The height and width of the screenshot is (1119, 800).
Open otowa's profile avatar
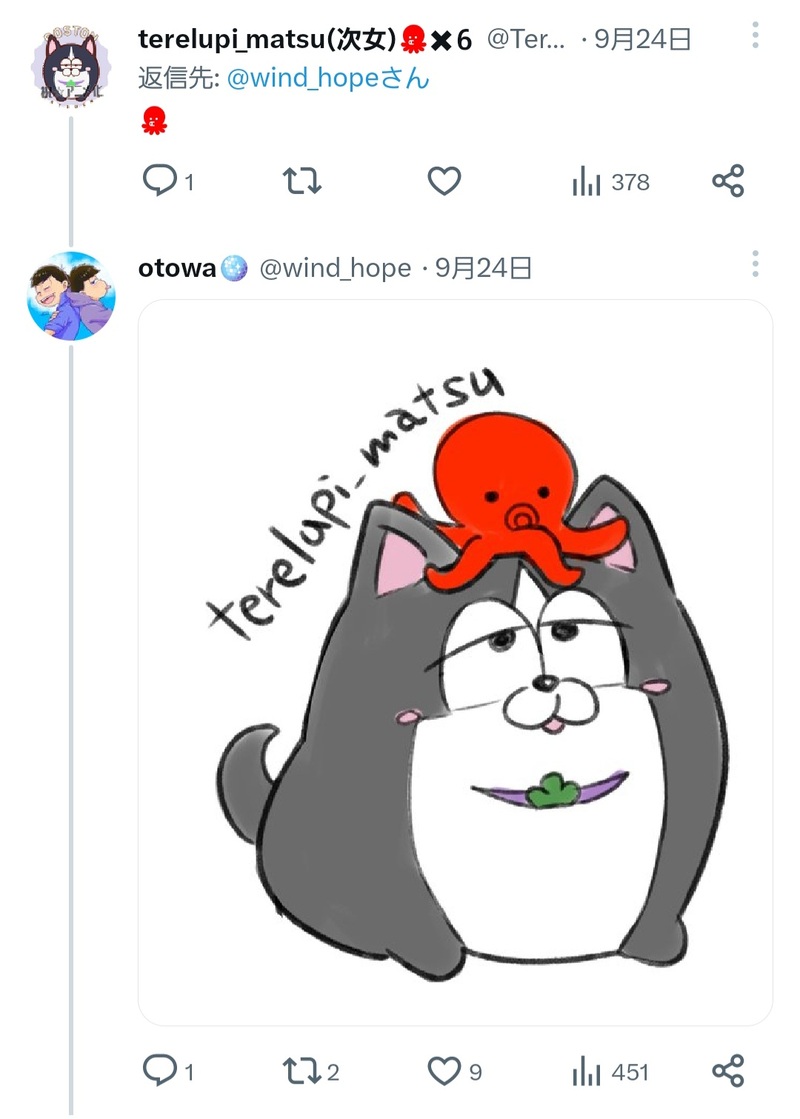[70, 296]
